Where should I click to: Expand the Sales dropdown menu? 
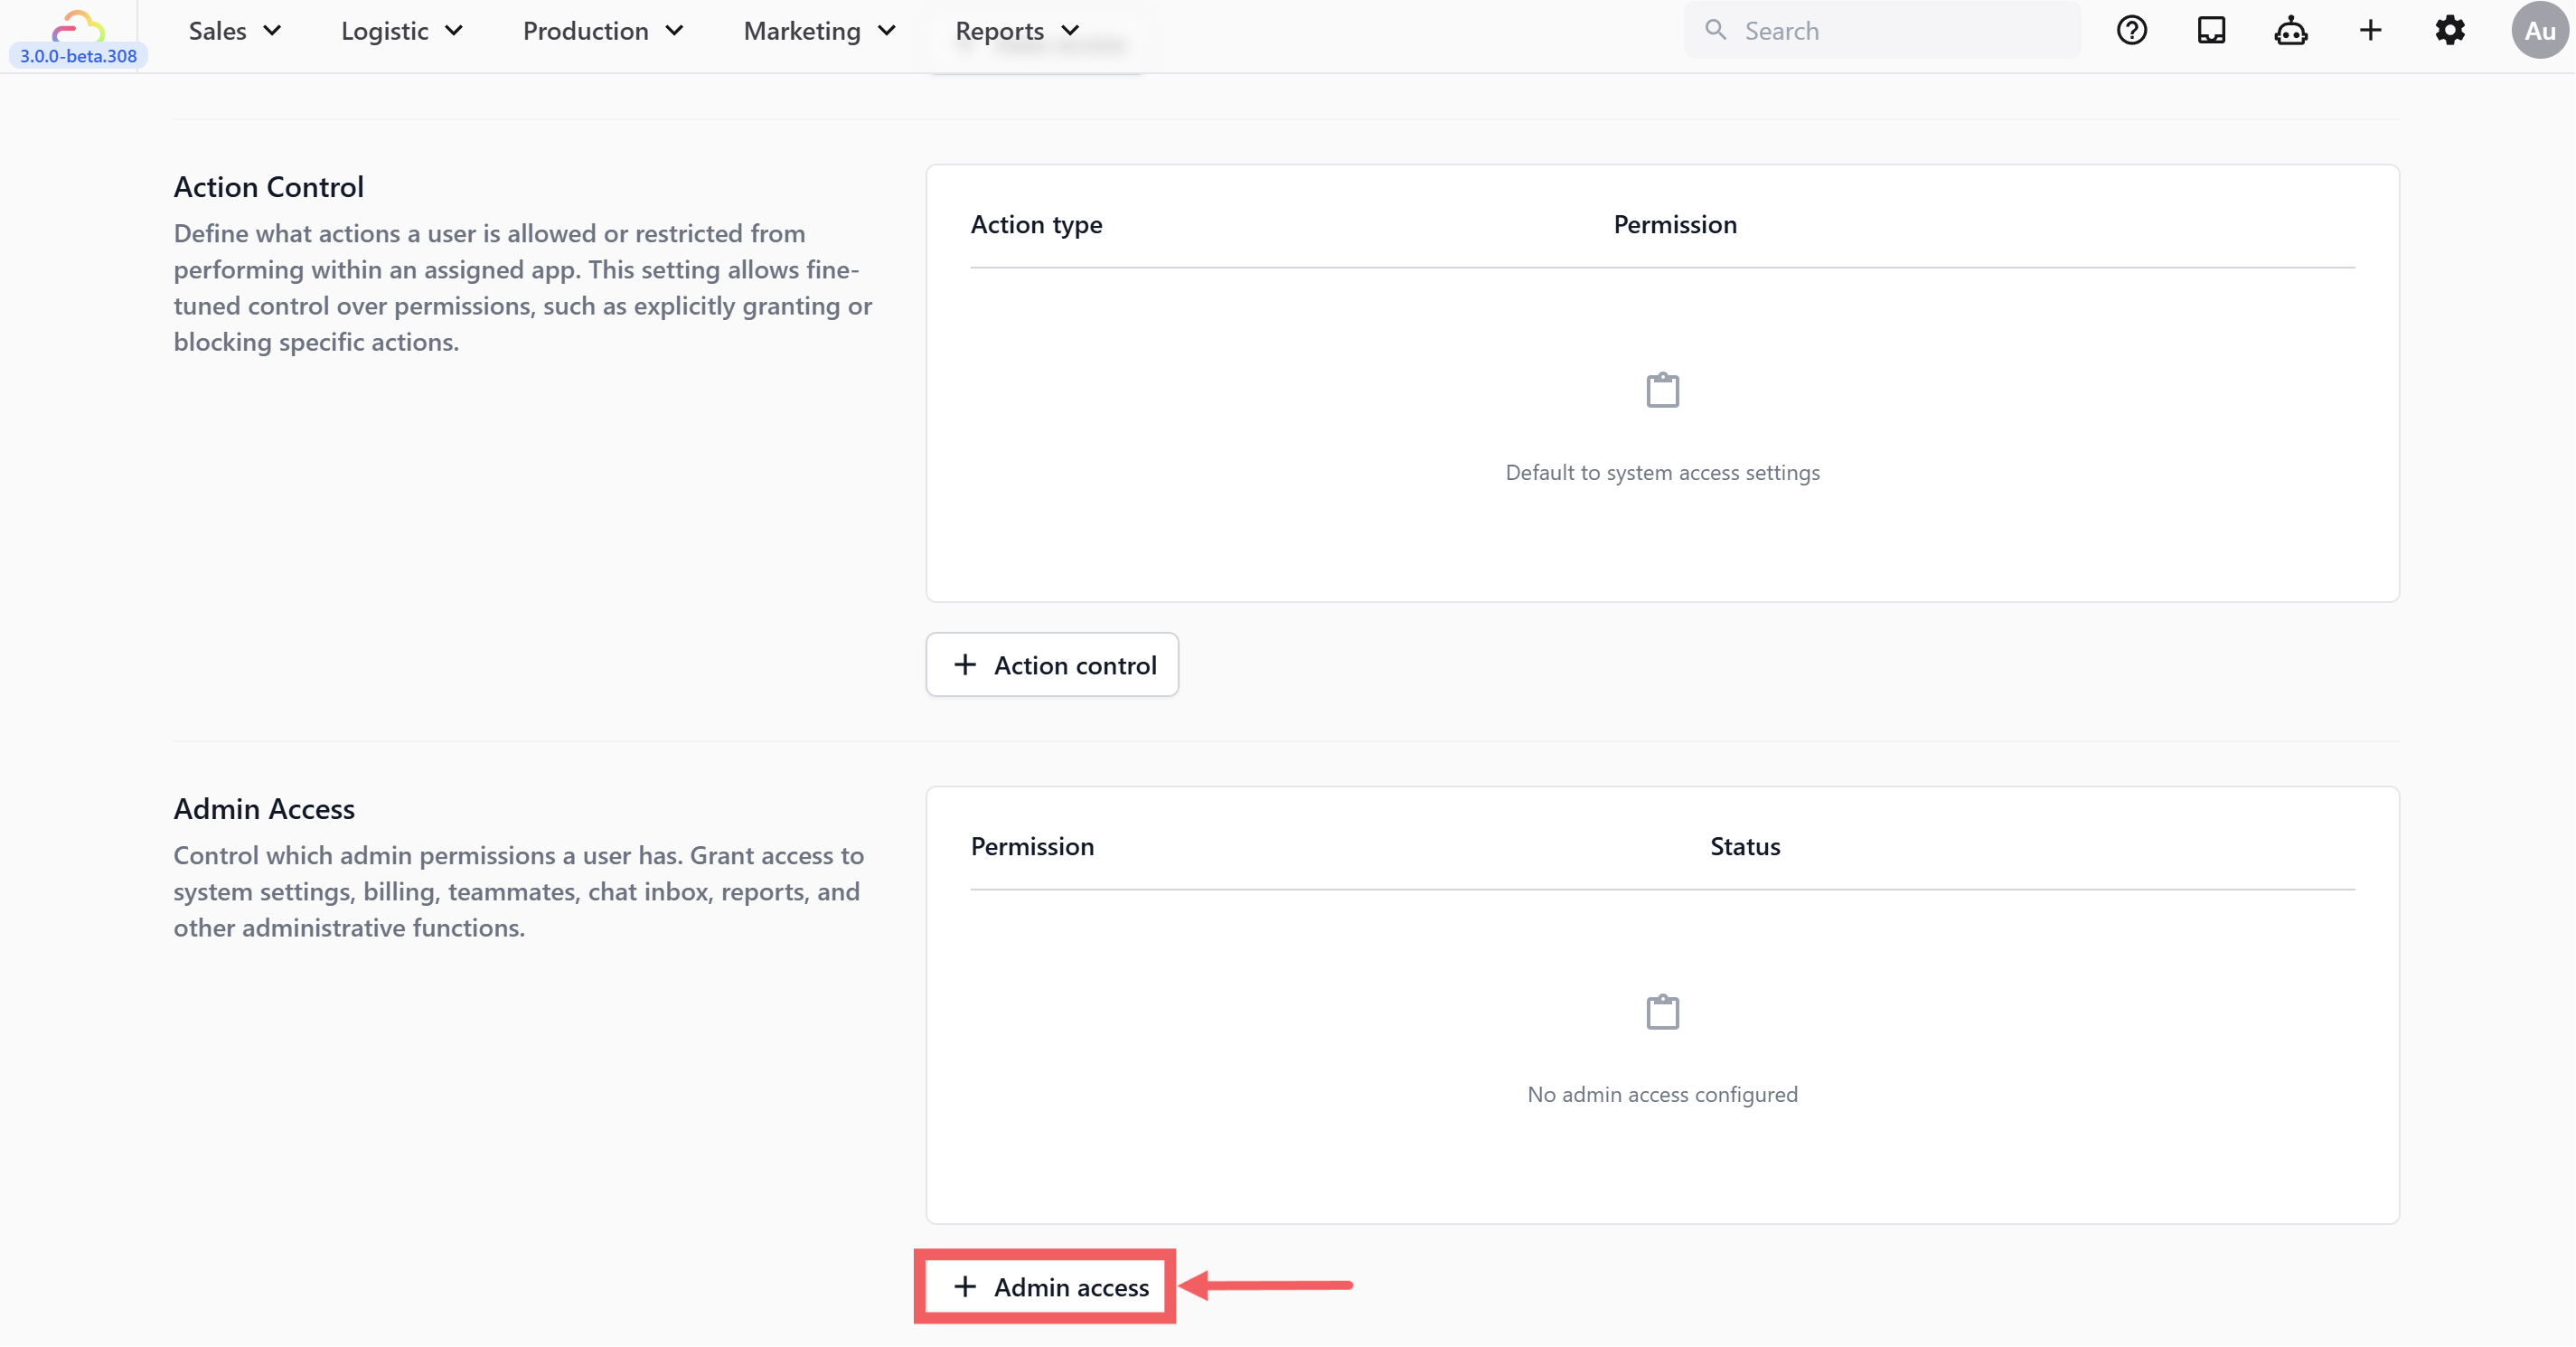pos(235,31)
